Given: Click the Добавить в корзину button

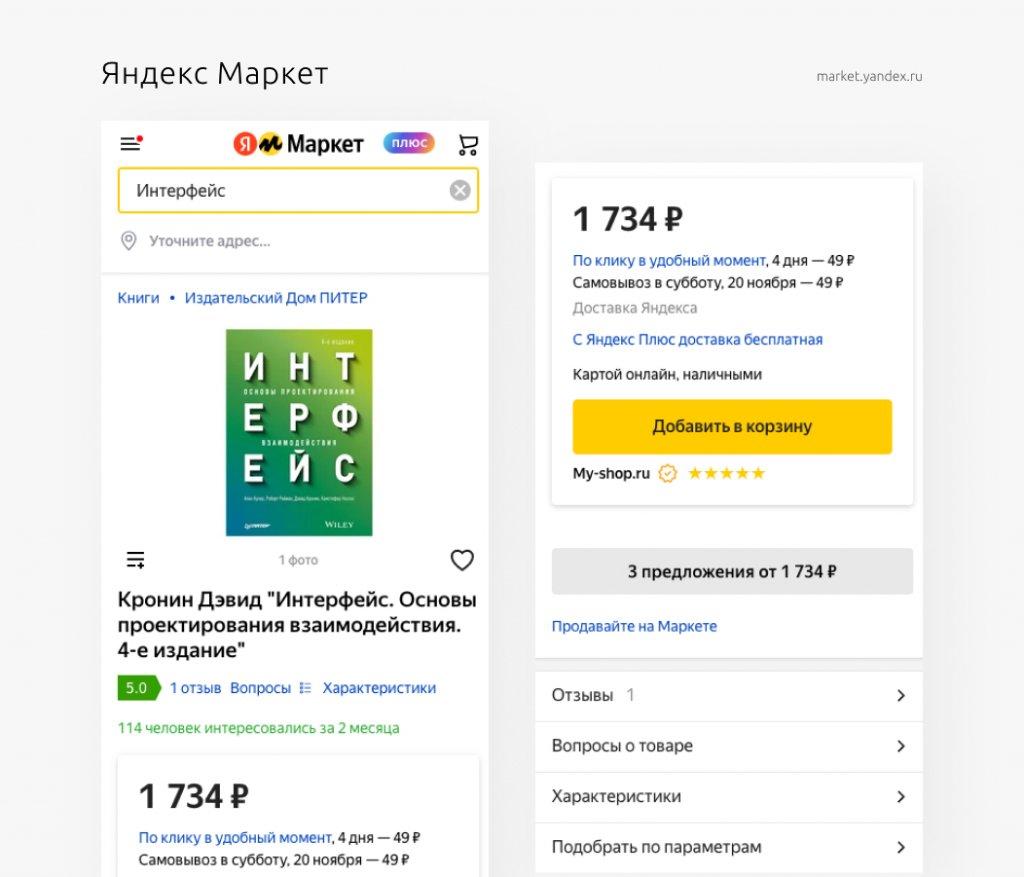Looking at the screenshot, I should pyautogui.click(x=732, y=426).
